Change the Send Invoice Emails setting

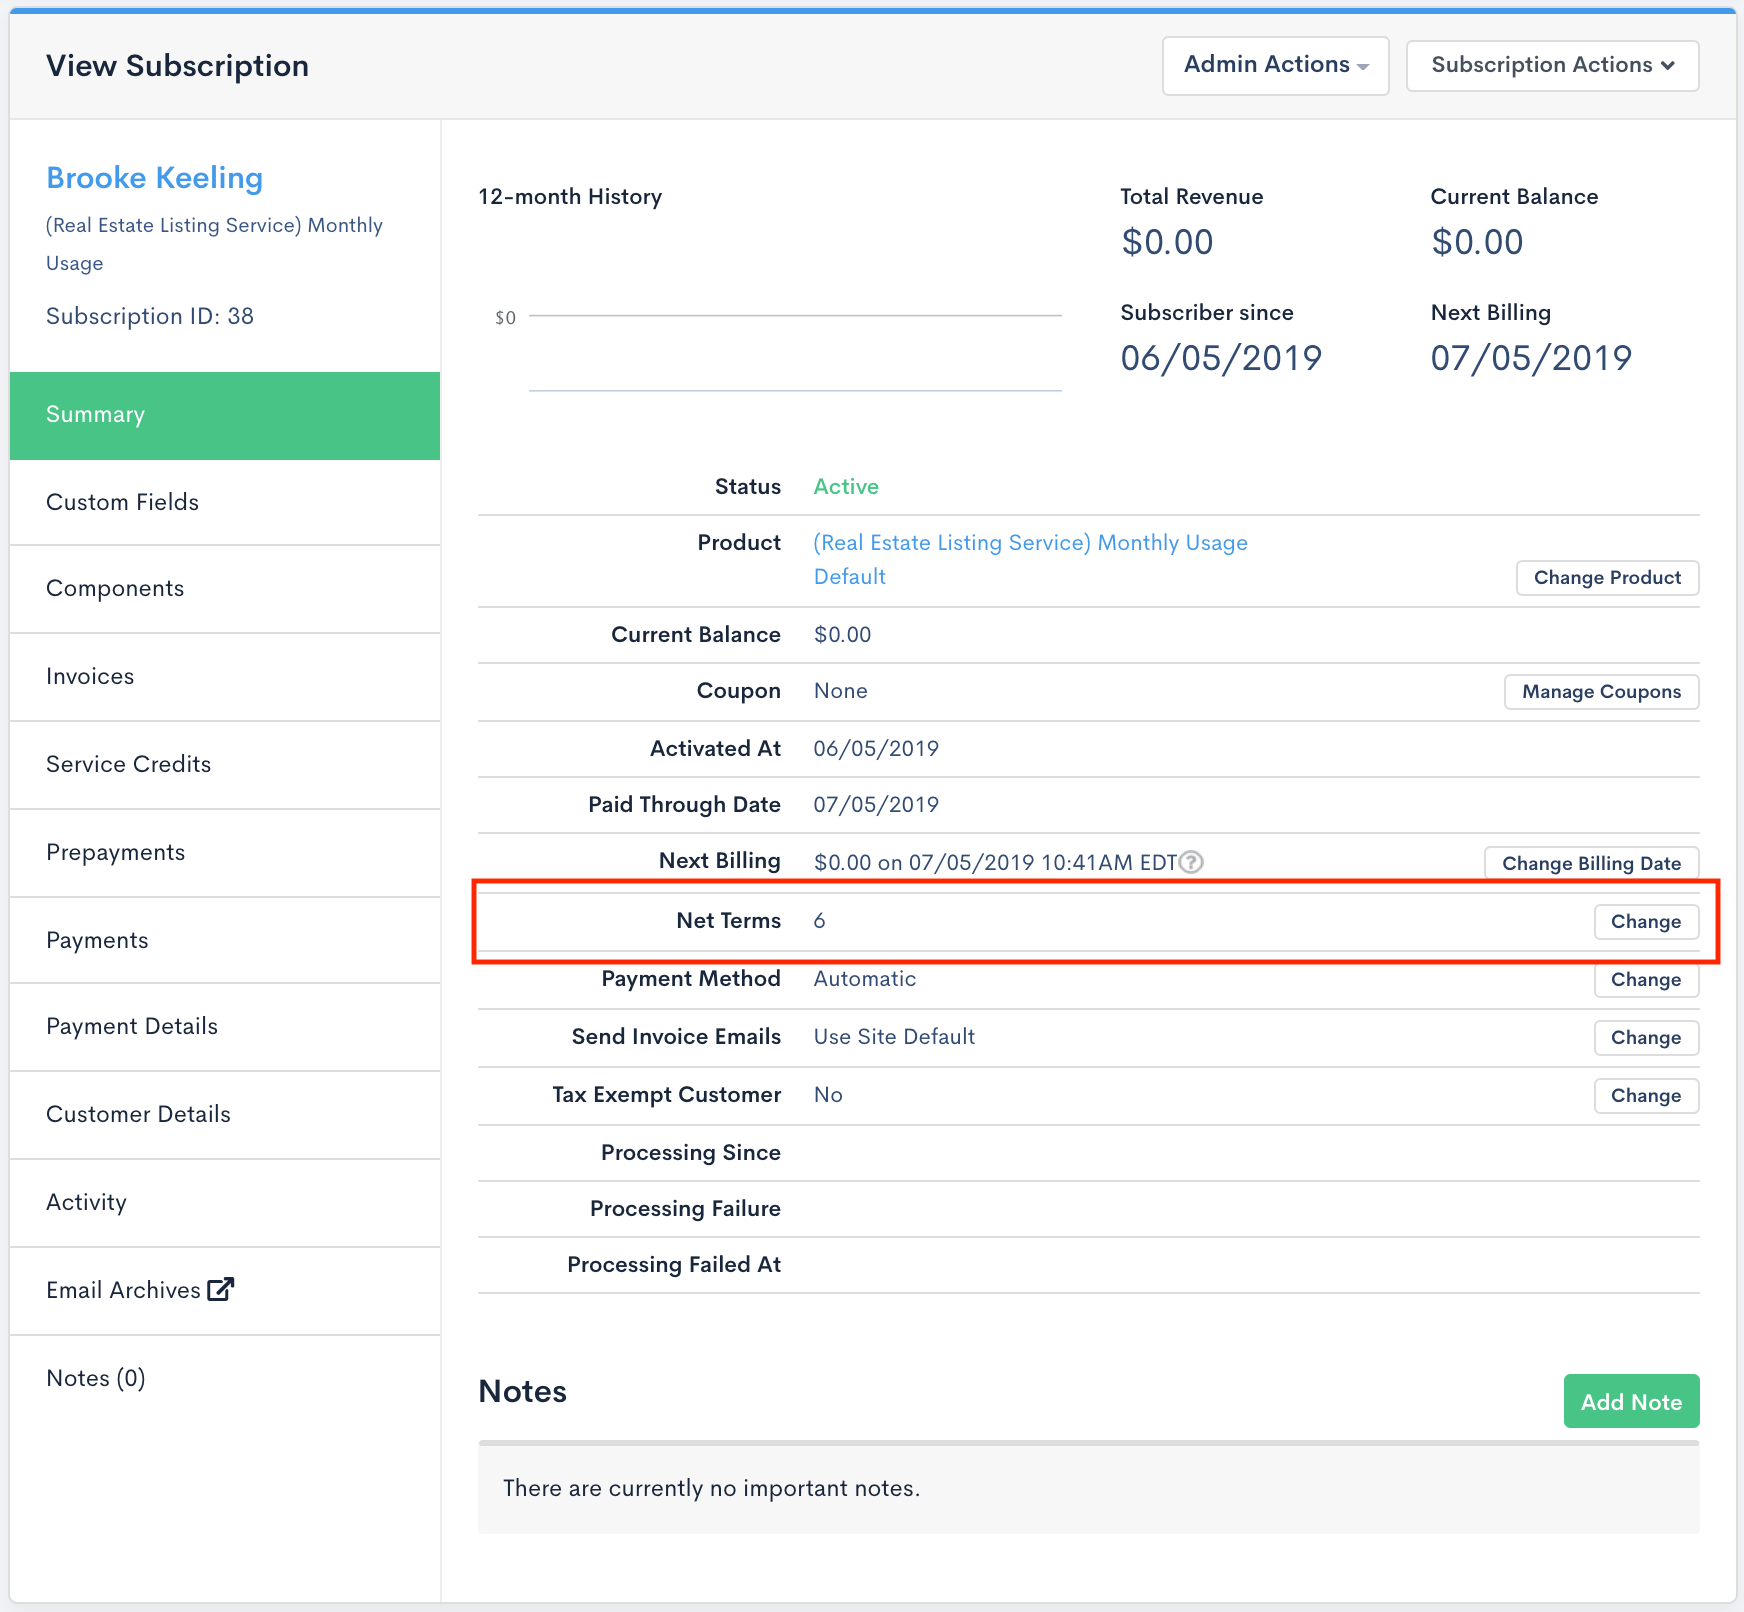pyautogui.click(x=1646, y=1038)
